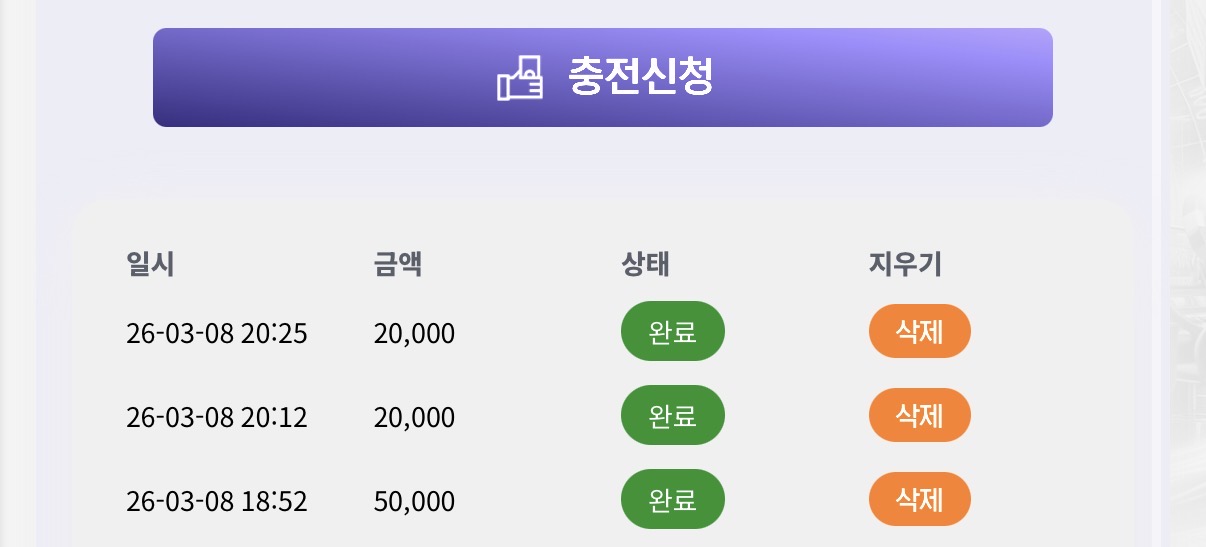Click the 26-03-08 18:52 date entry
1206x547 pixels.
click(x=216, y=501)
